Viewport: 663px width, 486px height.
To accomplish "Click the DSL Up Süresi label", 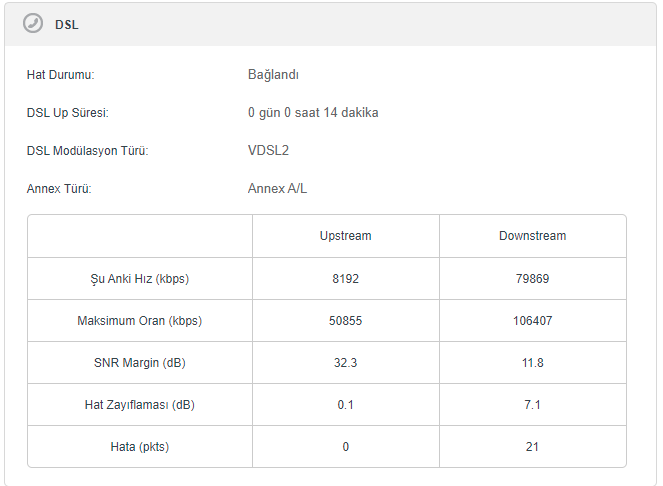I will click(x=67, y=113).
